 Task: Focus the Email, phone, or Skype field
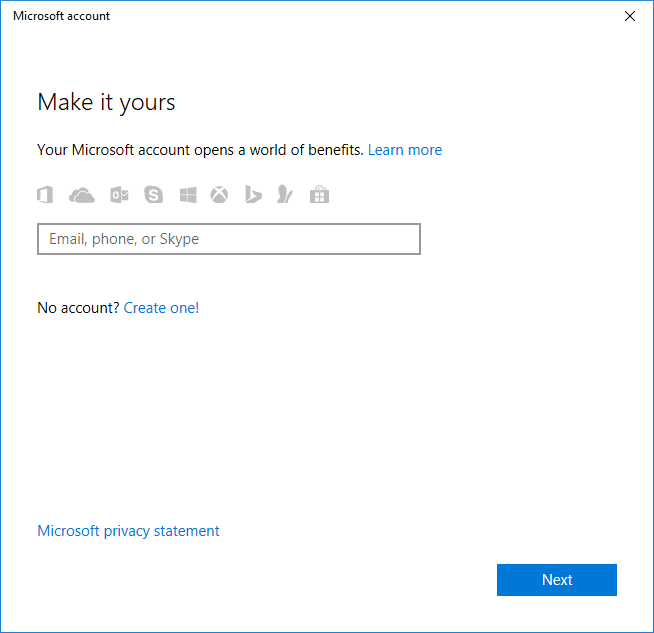(x=229, y=239)
